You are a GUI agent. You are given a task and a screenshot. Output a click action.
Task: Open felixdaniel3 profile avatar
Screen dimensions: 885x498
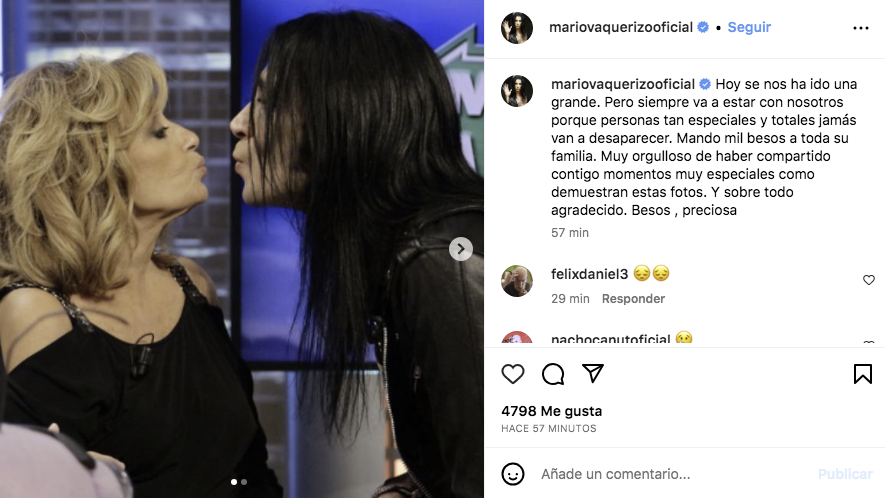[517, 281]
